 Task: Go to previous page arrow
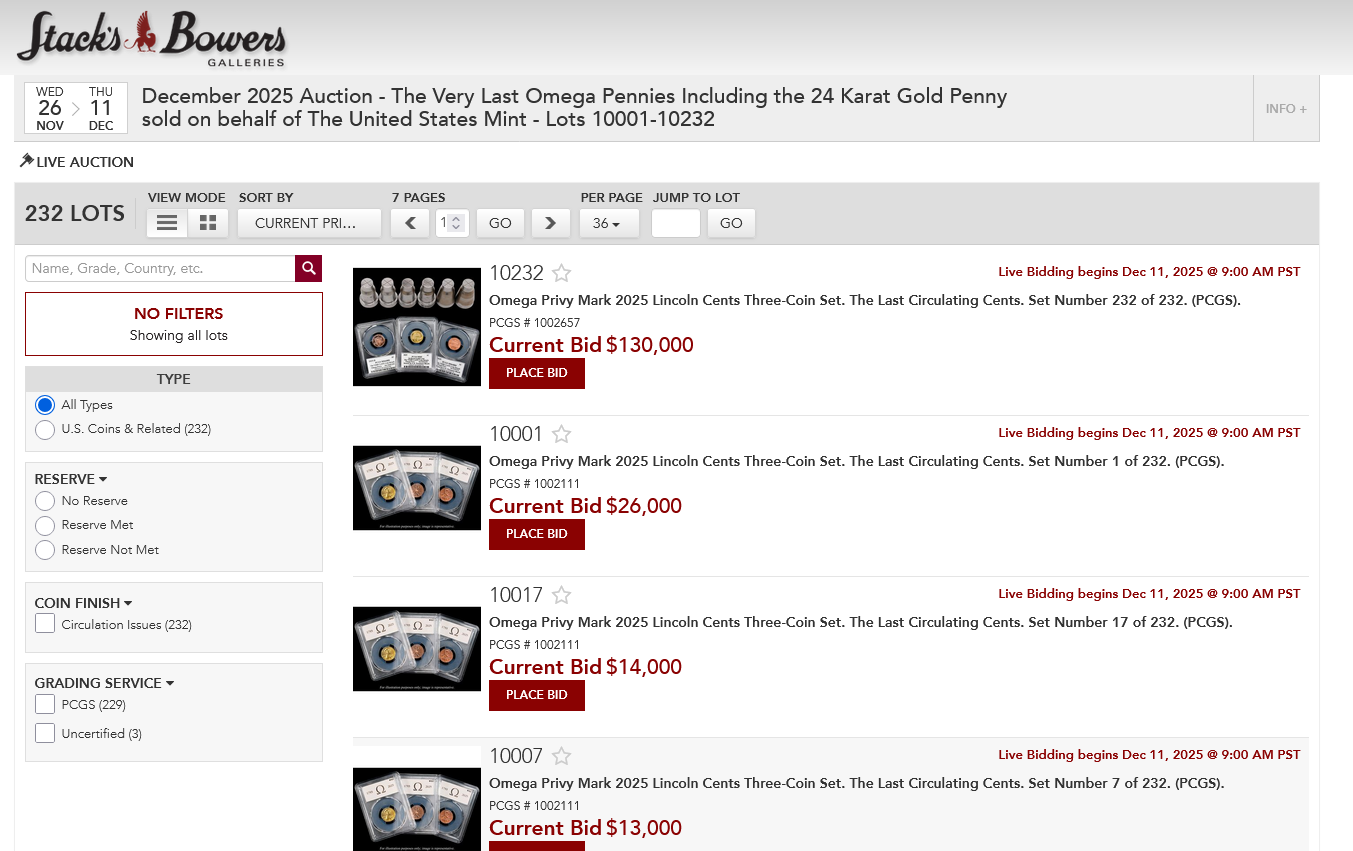coord(410,223)
